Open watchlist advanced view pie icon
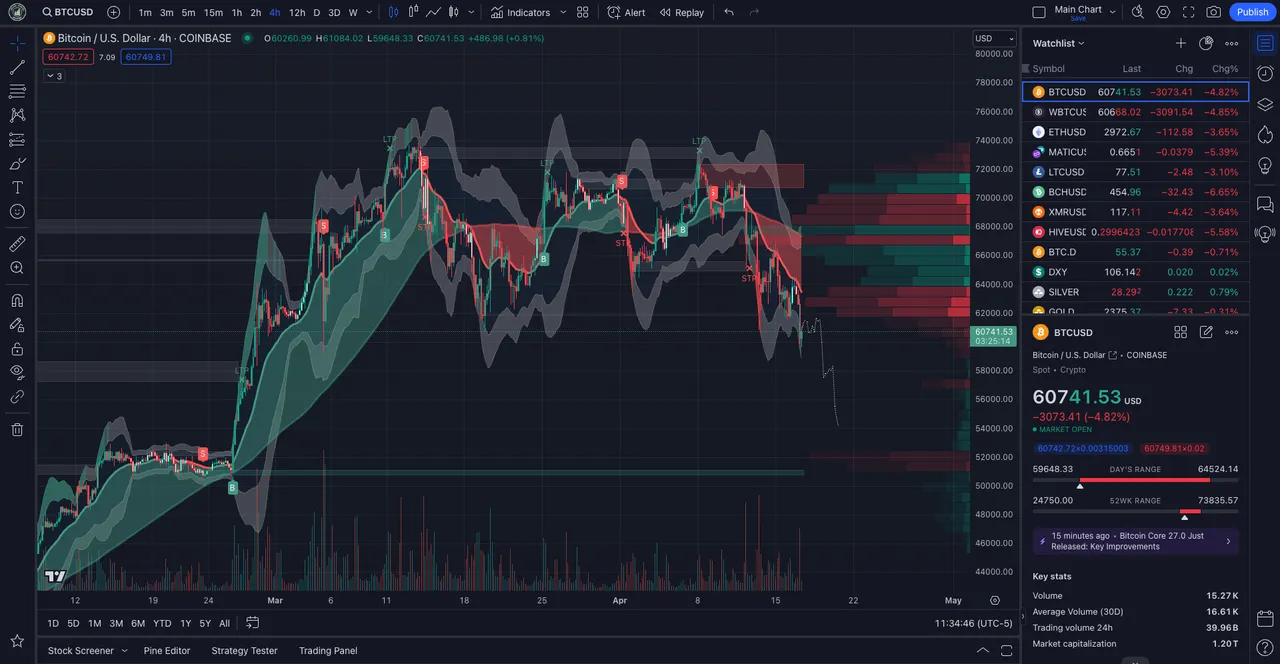The width and height of the screenshot is (1280, 664). click(1206, 43)
